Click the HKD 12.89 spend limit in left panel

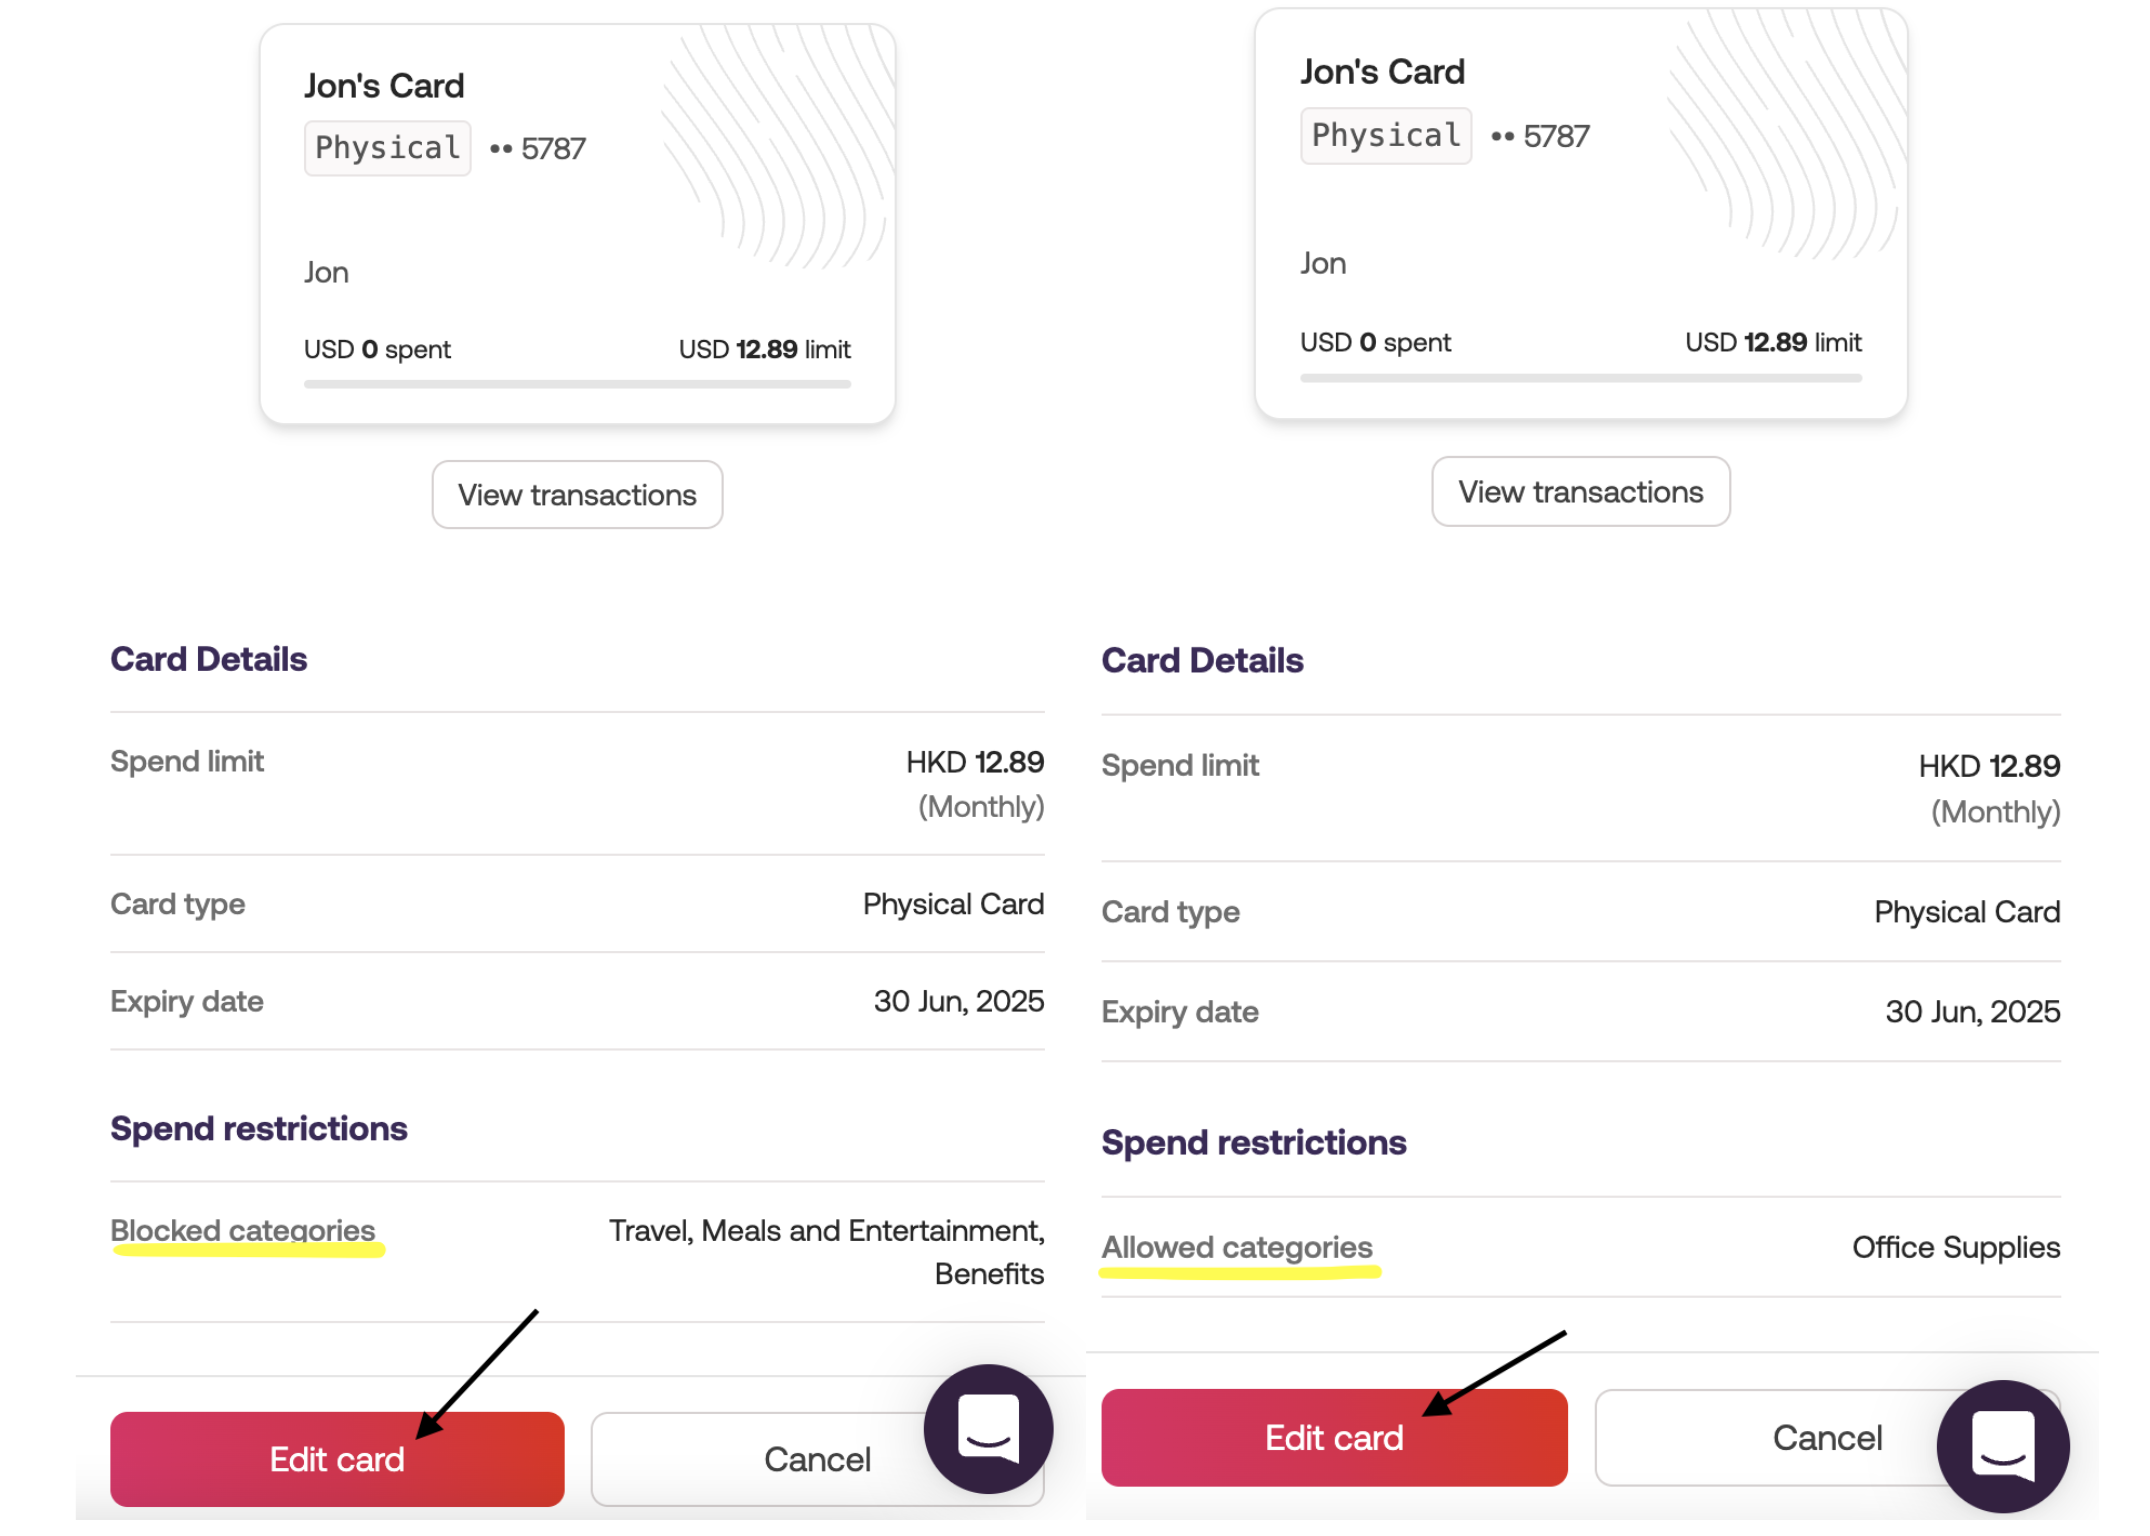[974, 762]
